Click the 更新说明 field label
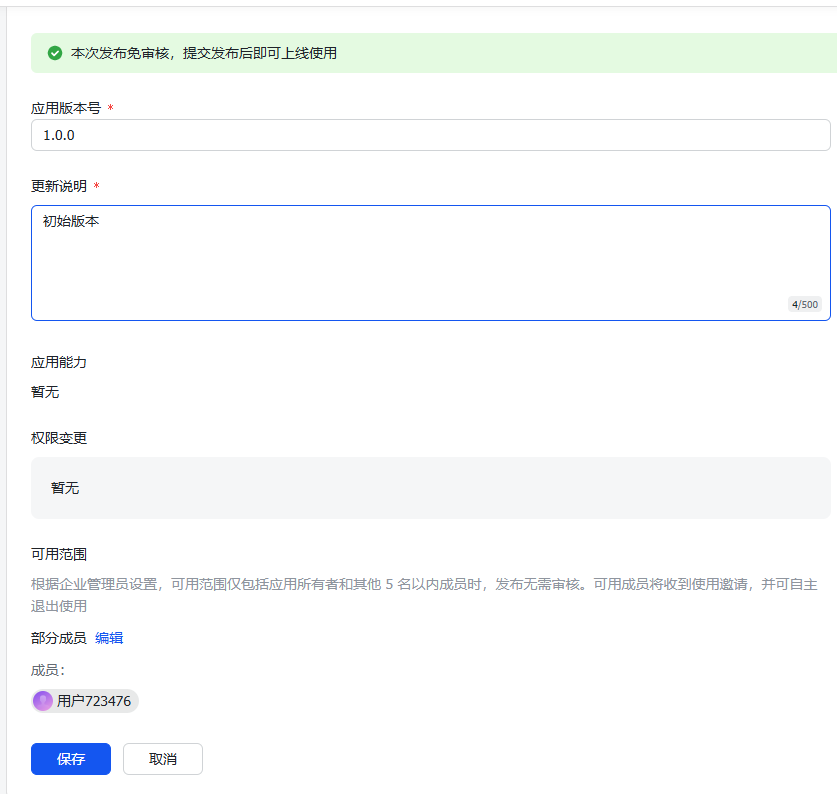 coord(59,186)
